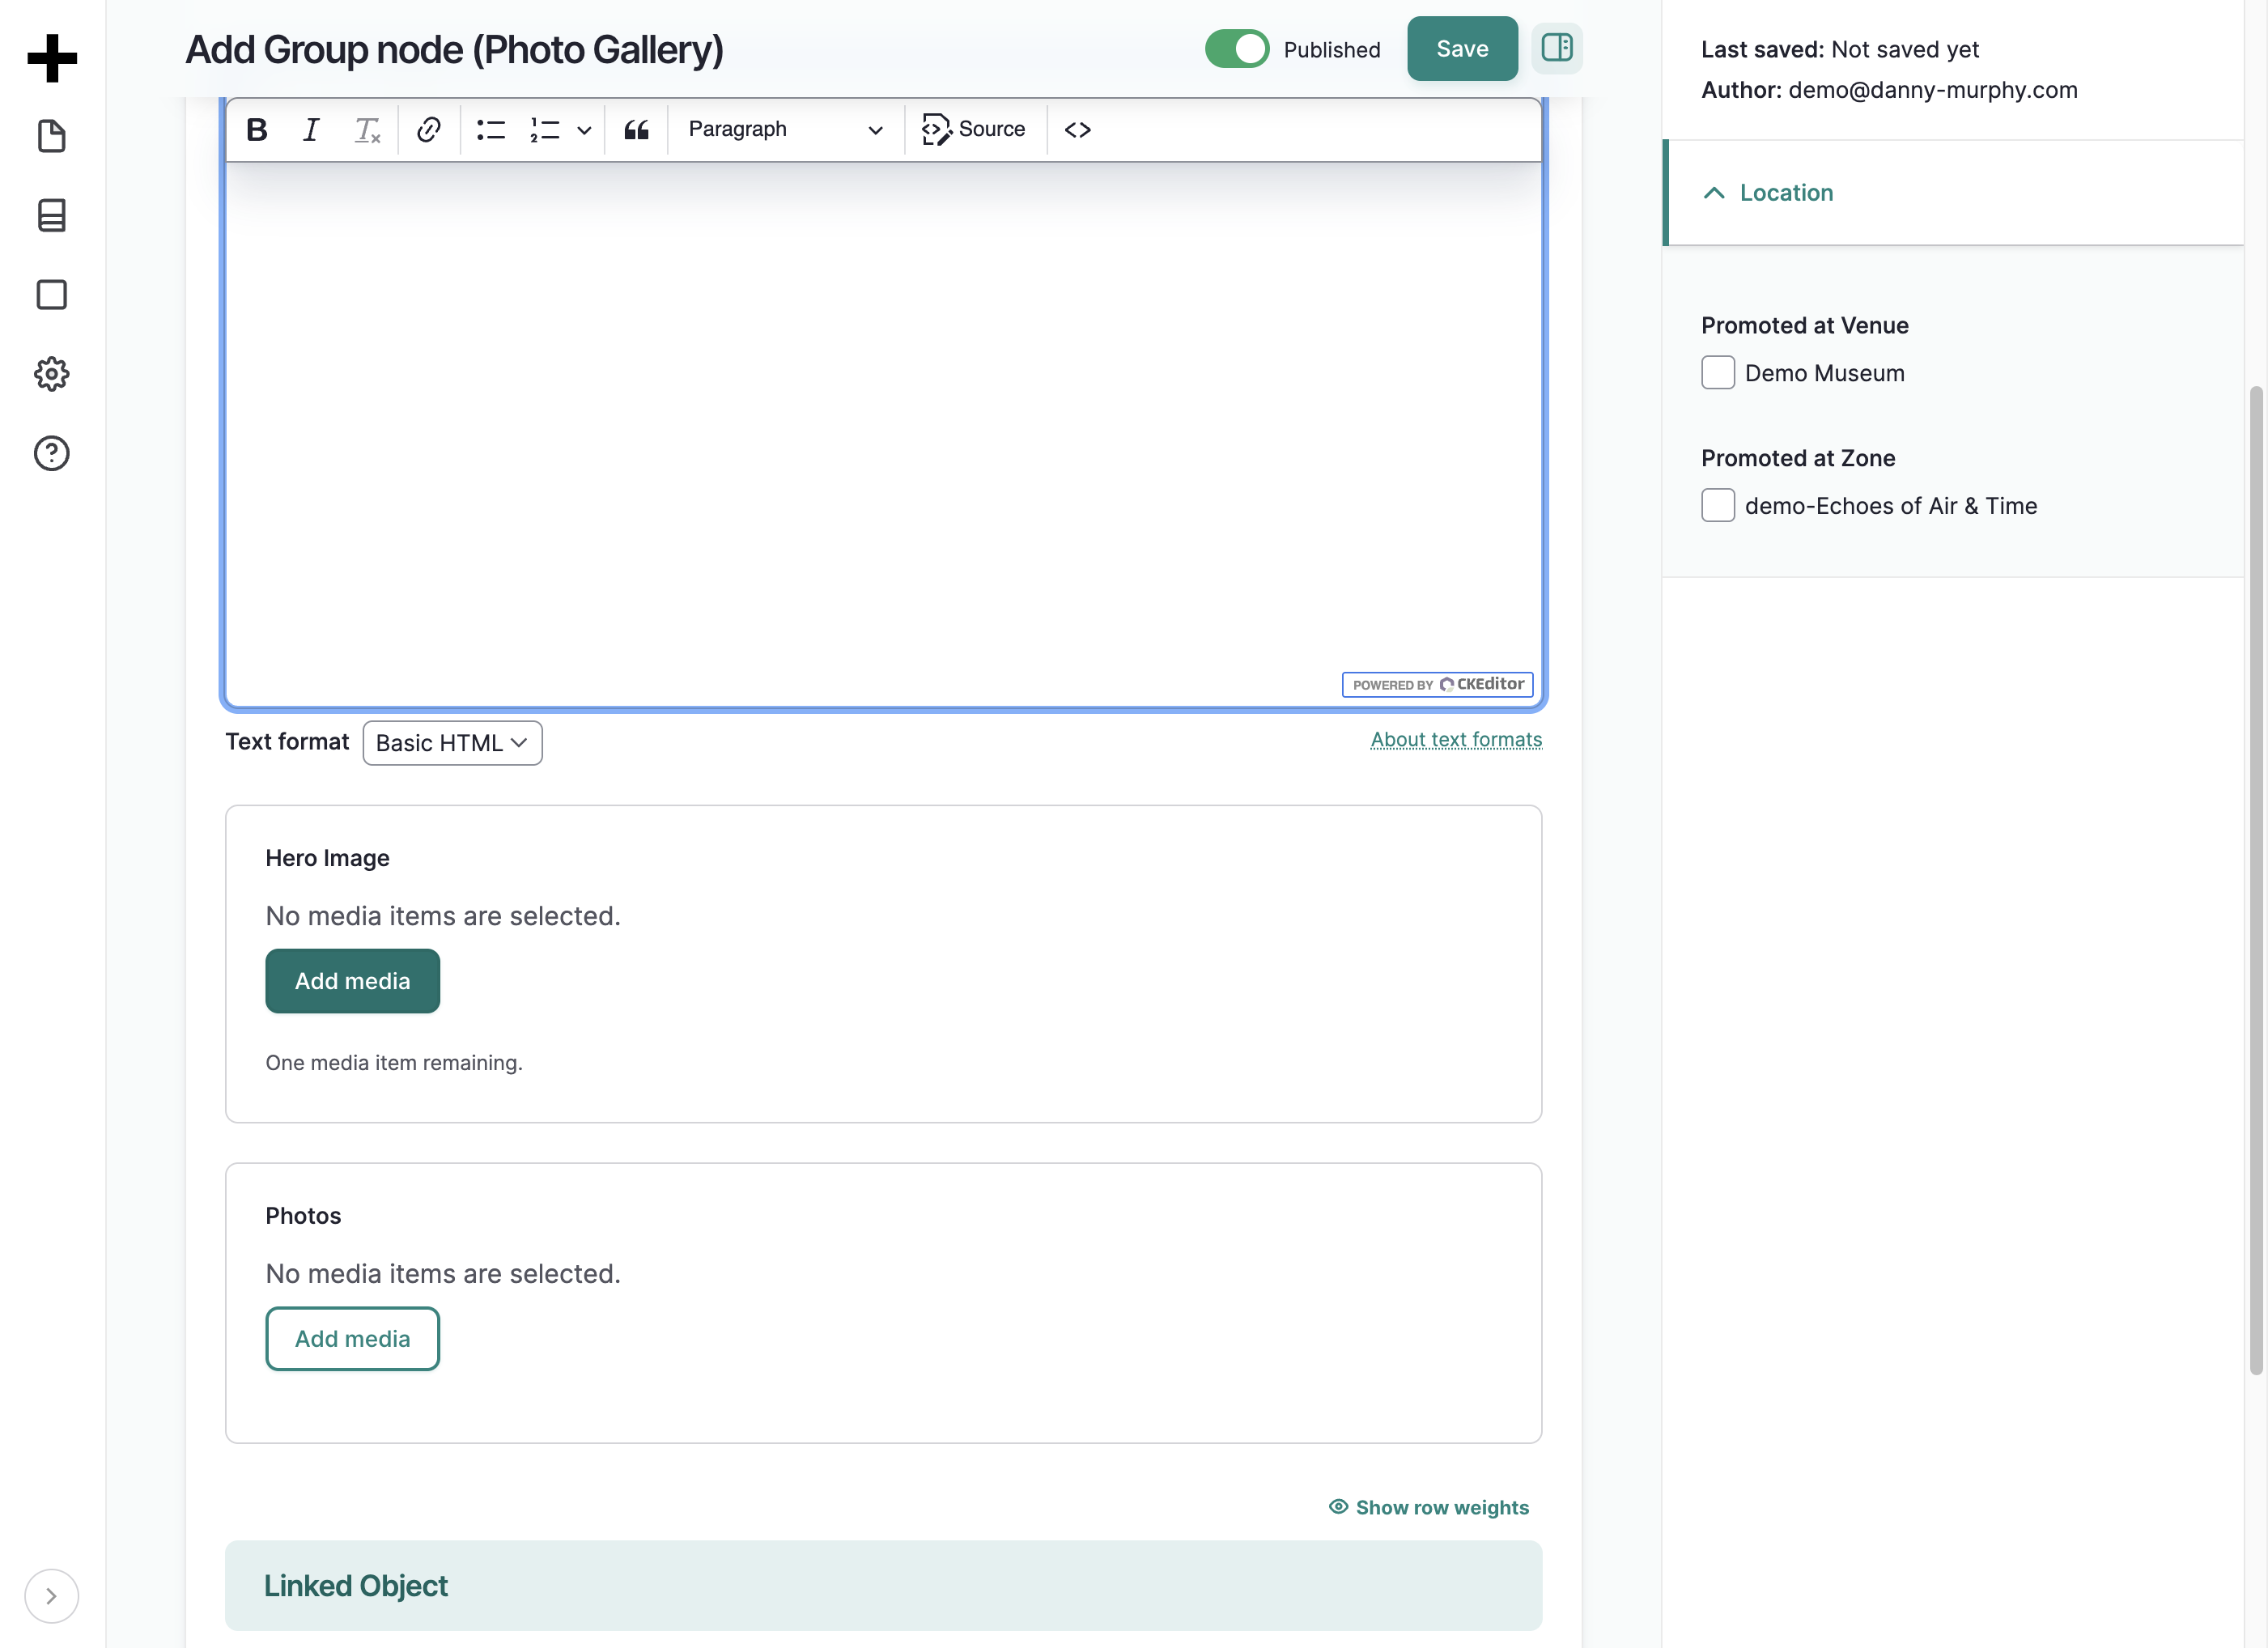The width and height of the screenshot is (2268, 1648).
Task: Collapse the Location section
Action: coord(1953,192)
